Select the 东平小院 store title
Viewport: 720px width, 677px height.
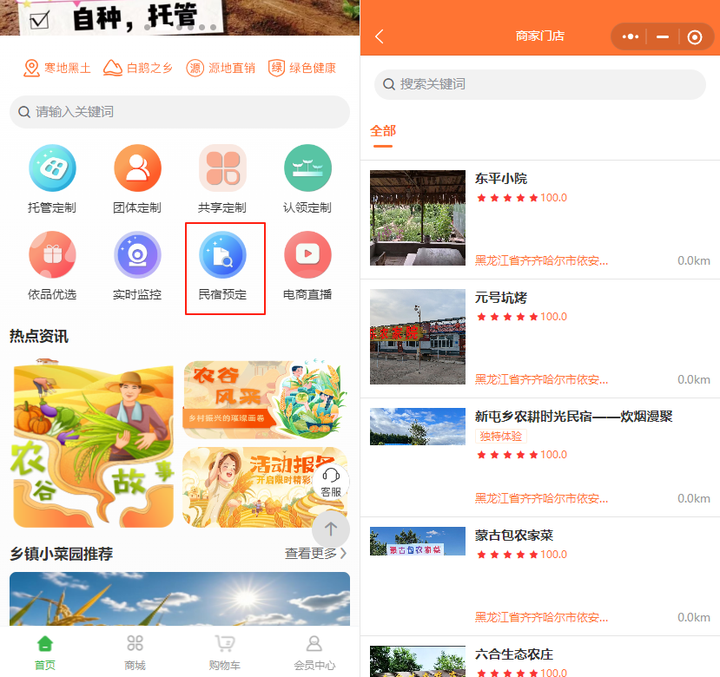tap(501, 179)
